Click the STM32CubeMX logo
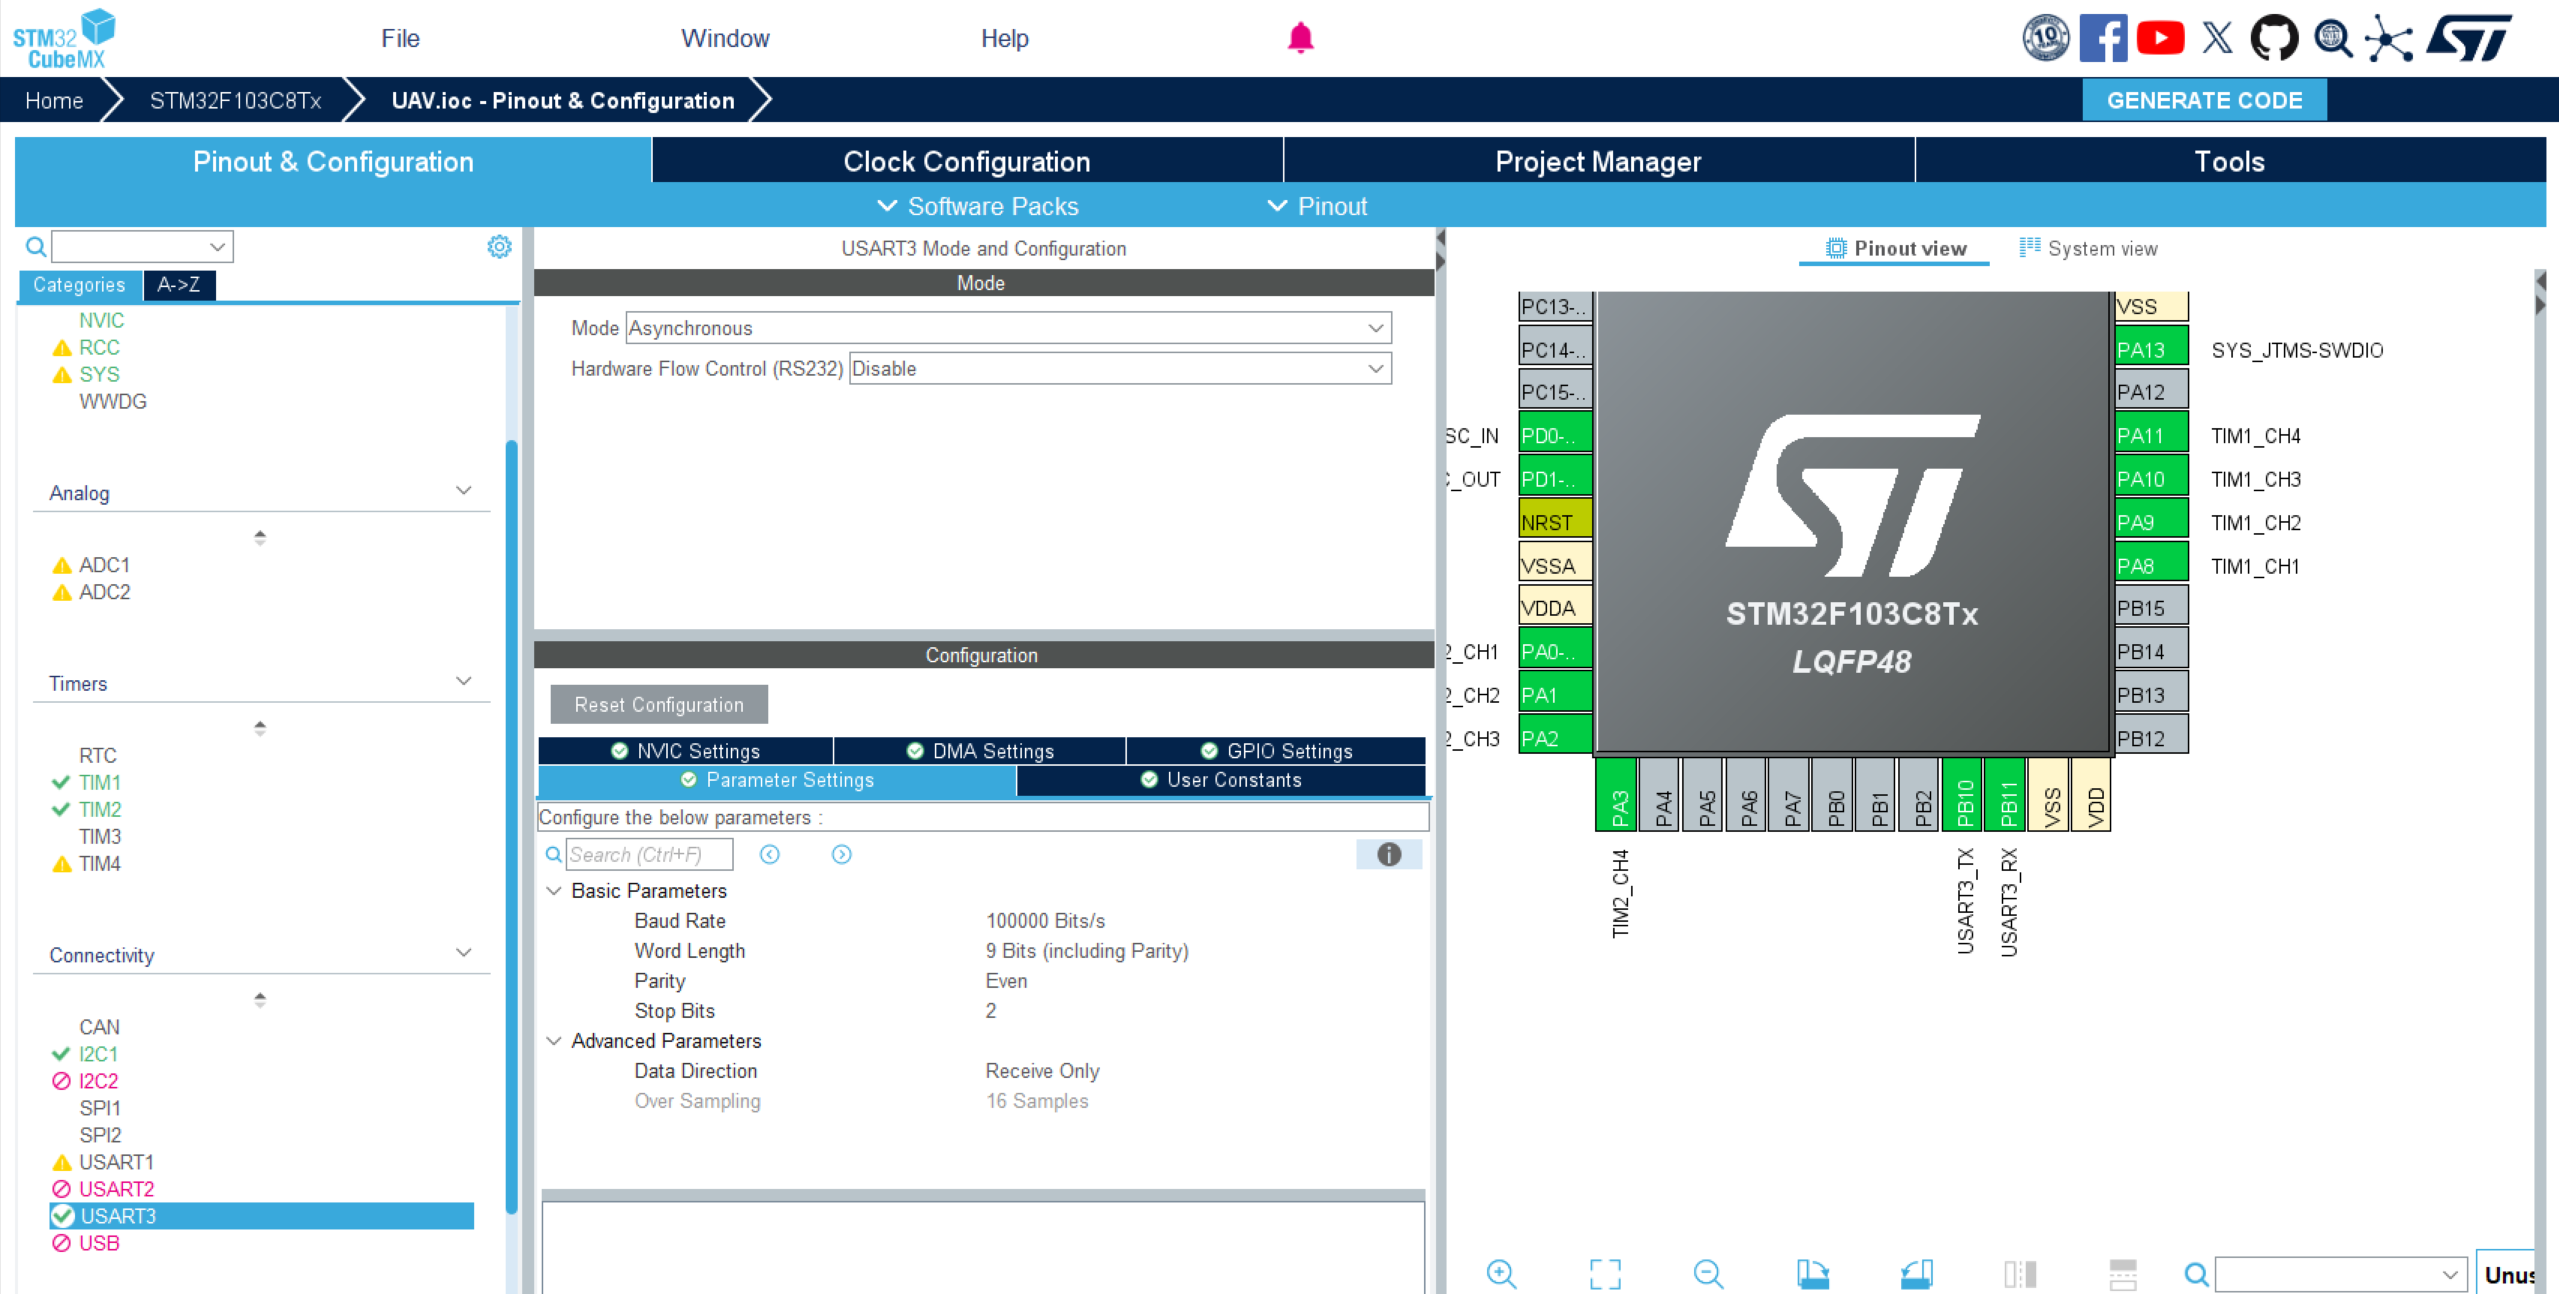The width and height of the screenshot is (2559, 1294). 64,38
